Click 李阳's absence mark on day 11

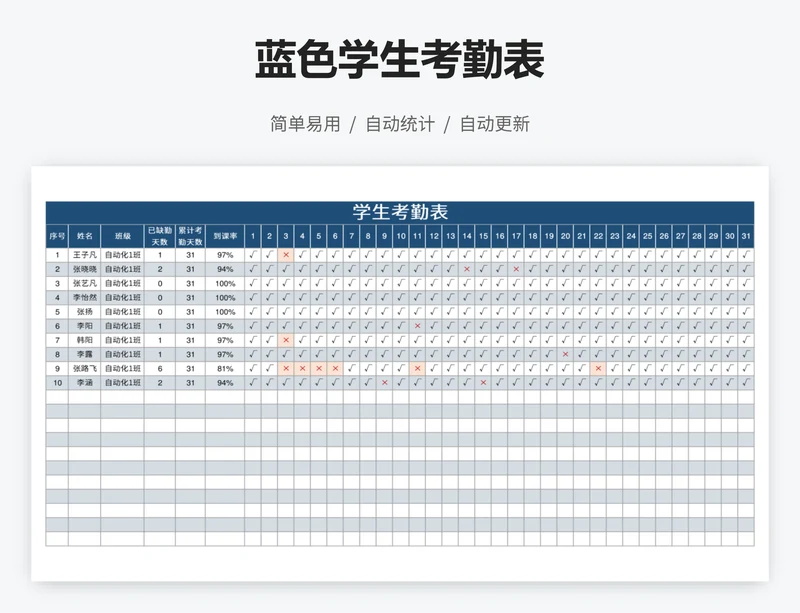tap(417, 326)
